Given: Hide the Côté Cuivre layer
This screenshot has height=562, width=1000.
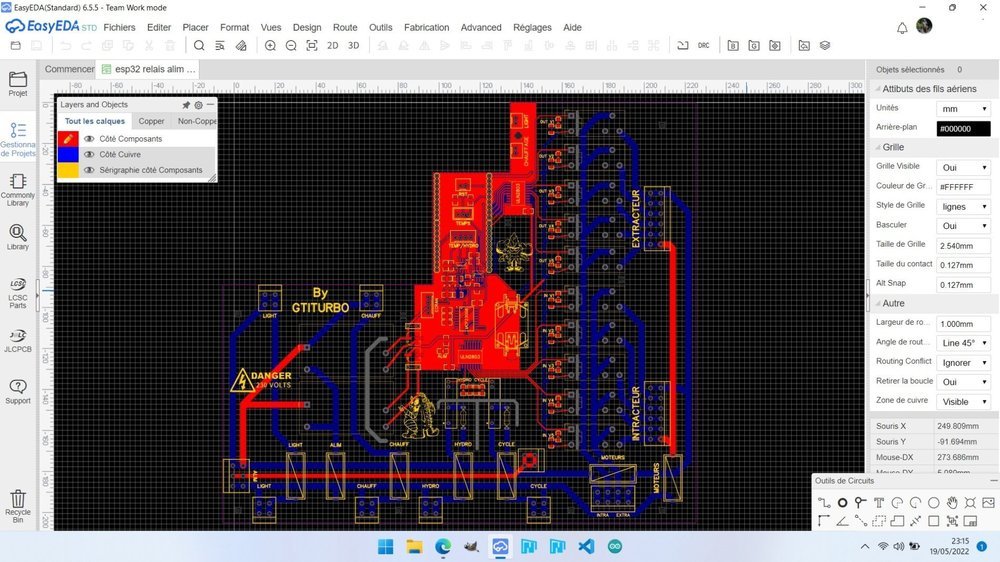Looking at the screenshot, I should [x=89, y=154].
